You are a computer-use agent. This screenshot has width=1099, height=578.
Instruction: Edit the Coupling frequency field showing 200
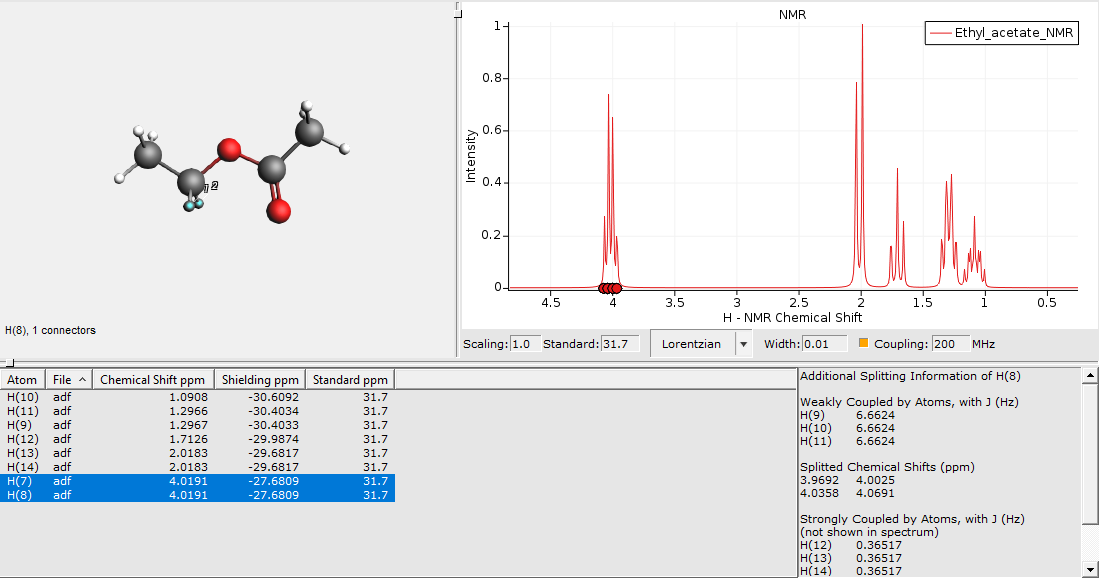950,344
